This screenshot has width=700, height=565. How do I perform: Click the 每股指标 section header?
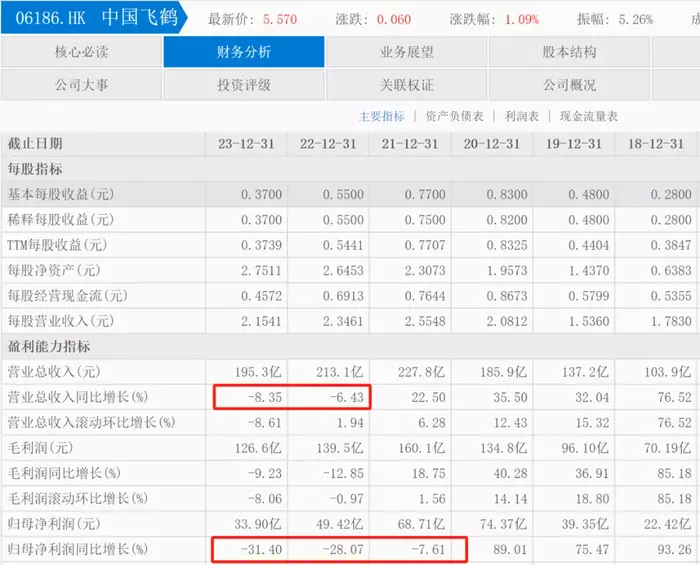[35, 169]
